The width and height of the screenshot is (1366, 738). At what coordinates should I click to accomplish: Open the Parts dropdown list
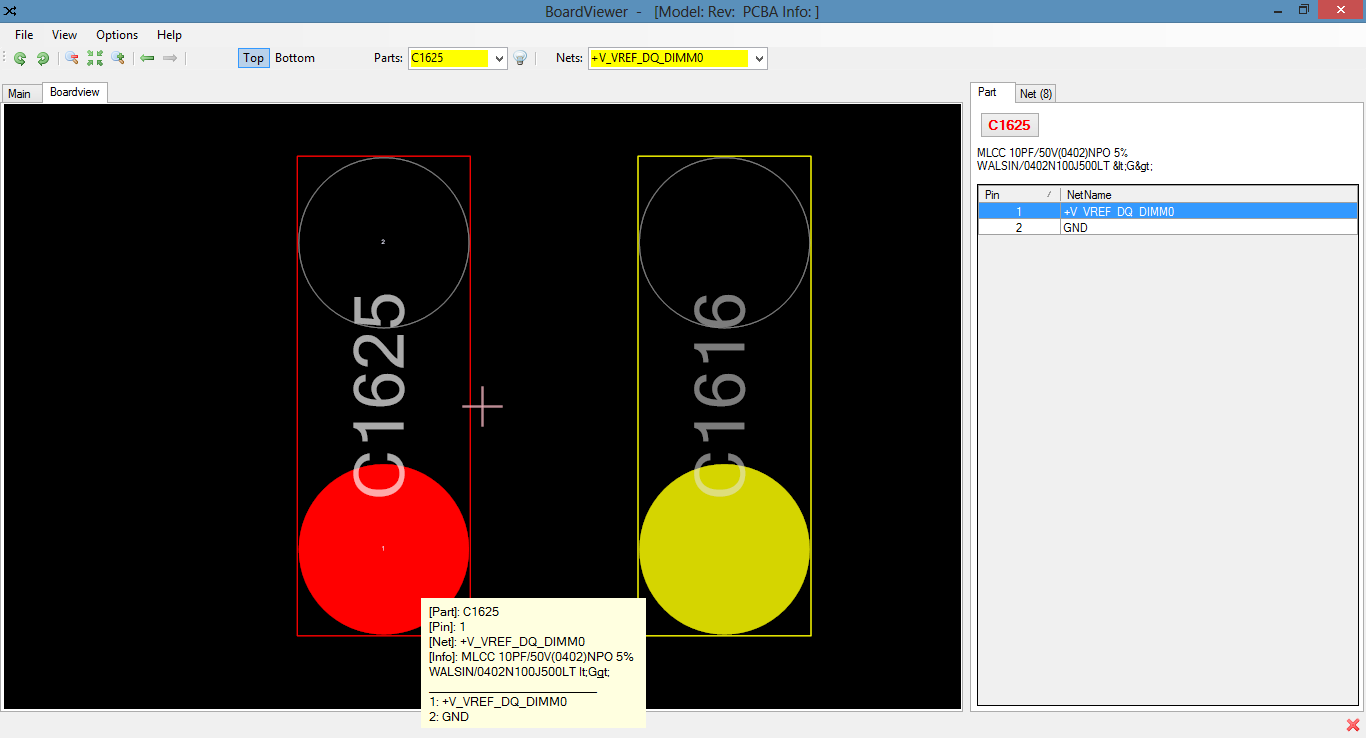click(499, 58)
